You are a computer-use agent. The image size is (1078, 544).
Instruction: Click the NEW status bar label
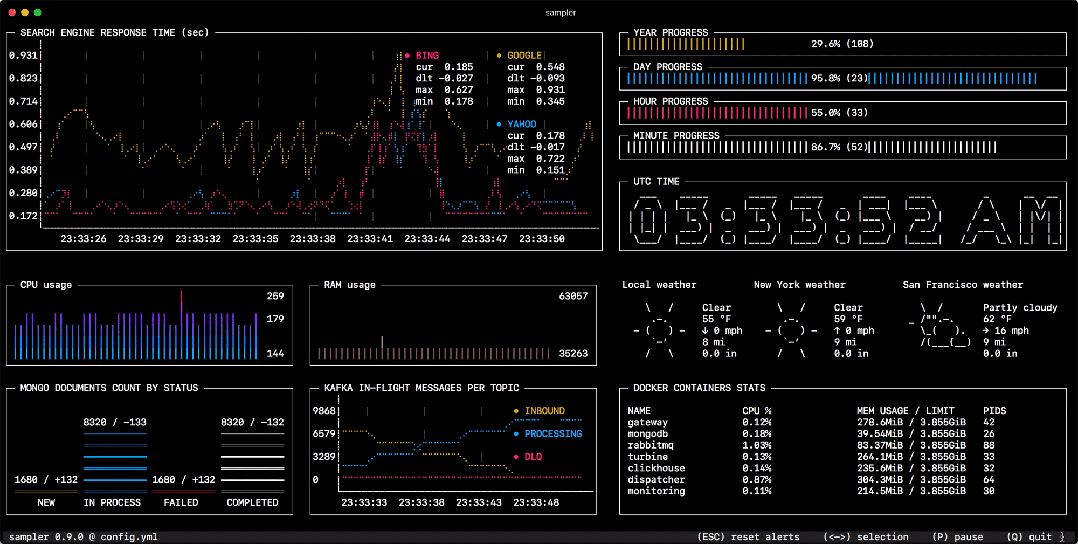point(46,503)
